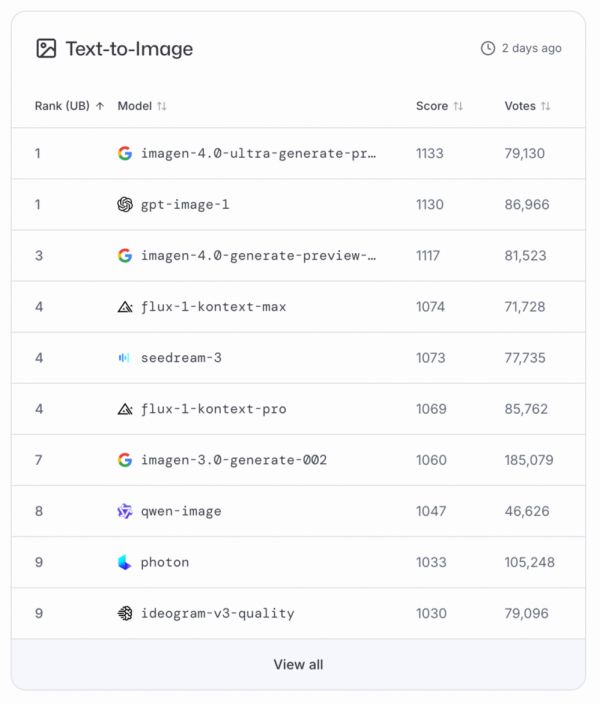Sort the leaderboard by Score
Viewport: 600px width, 703px height.
pyautogui.click(x=458, y=106)
